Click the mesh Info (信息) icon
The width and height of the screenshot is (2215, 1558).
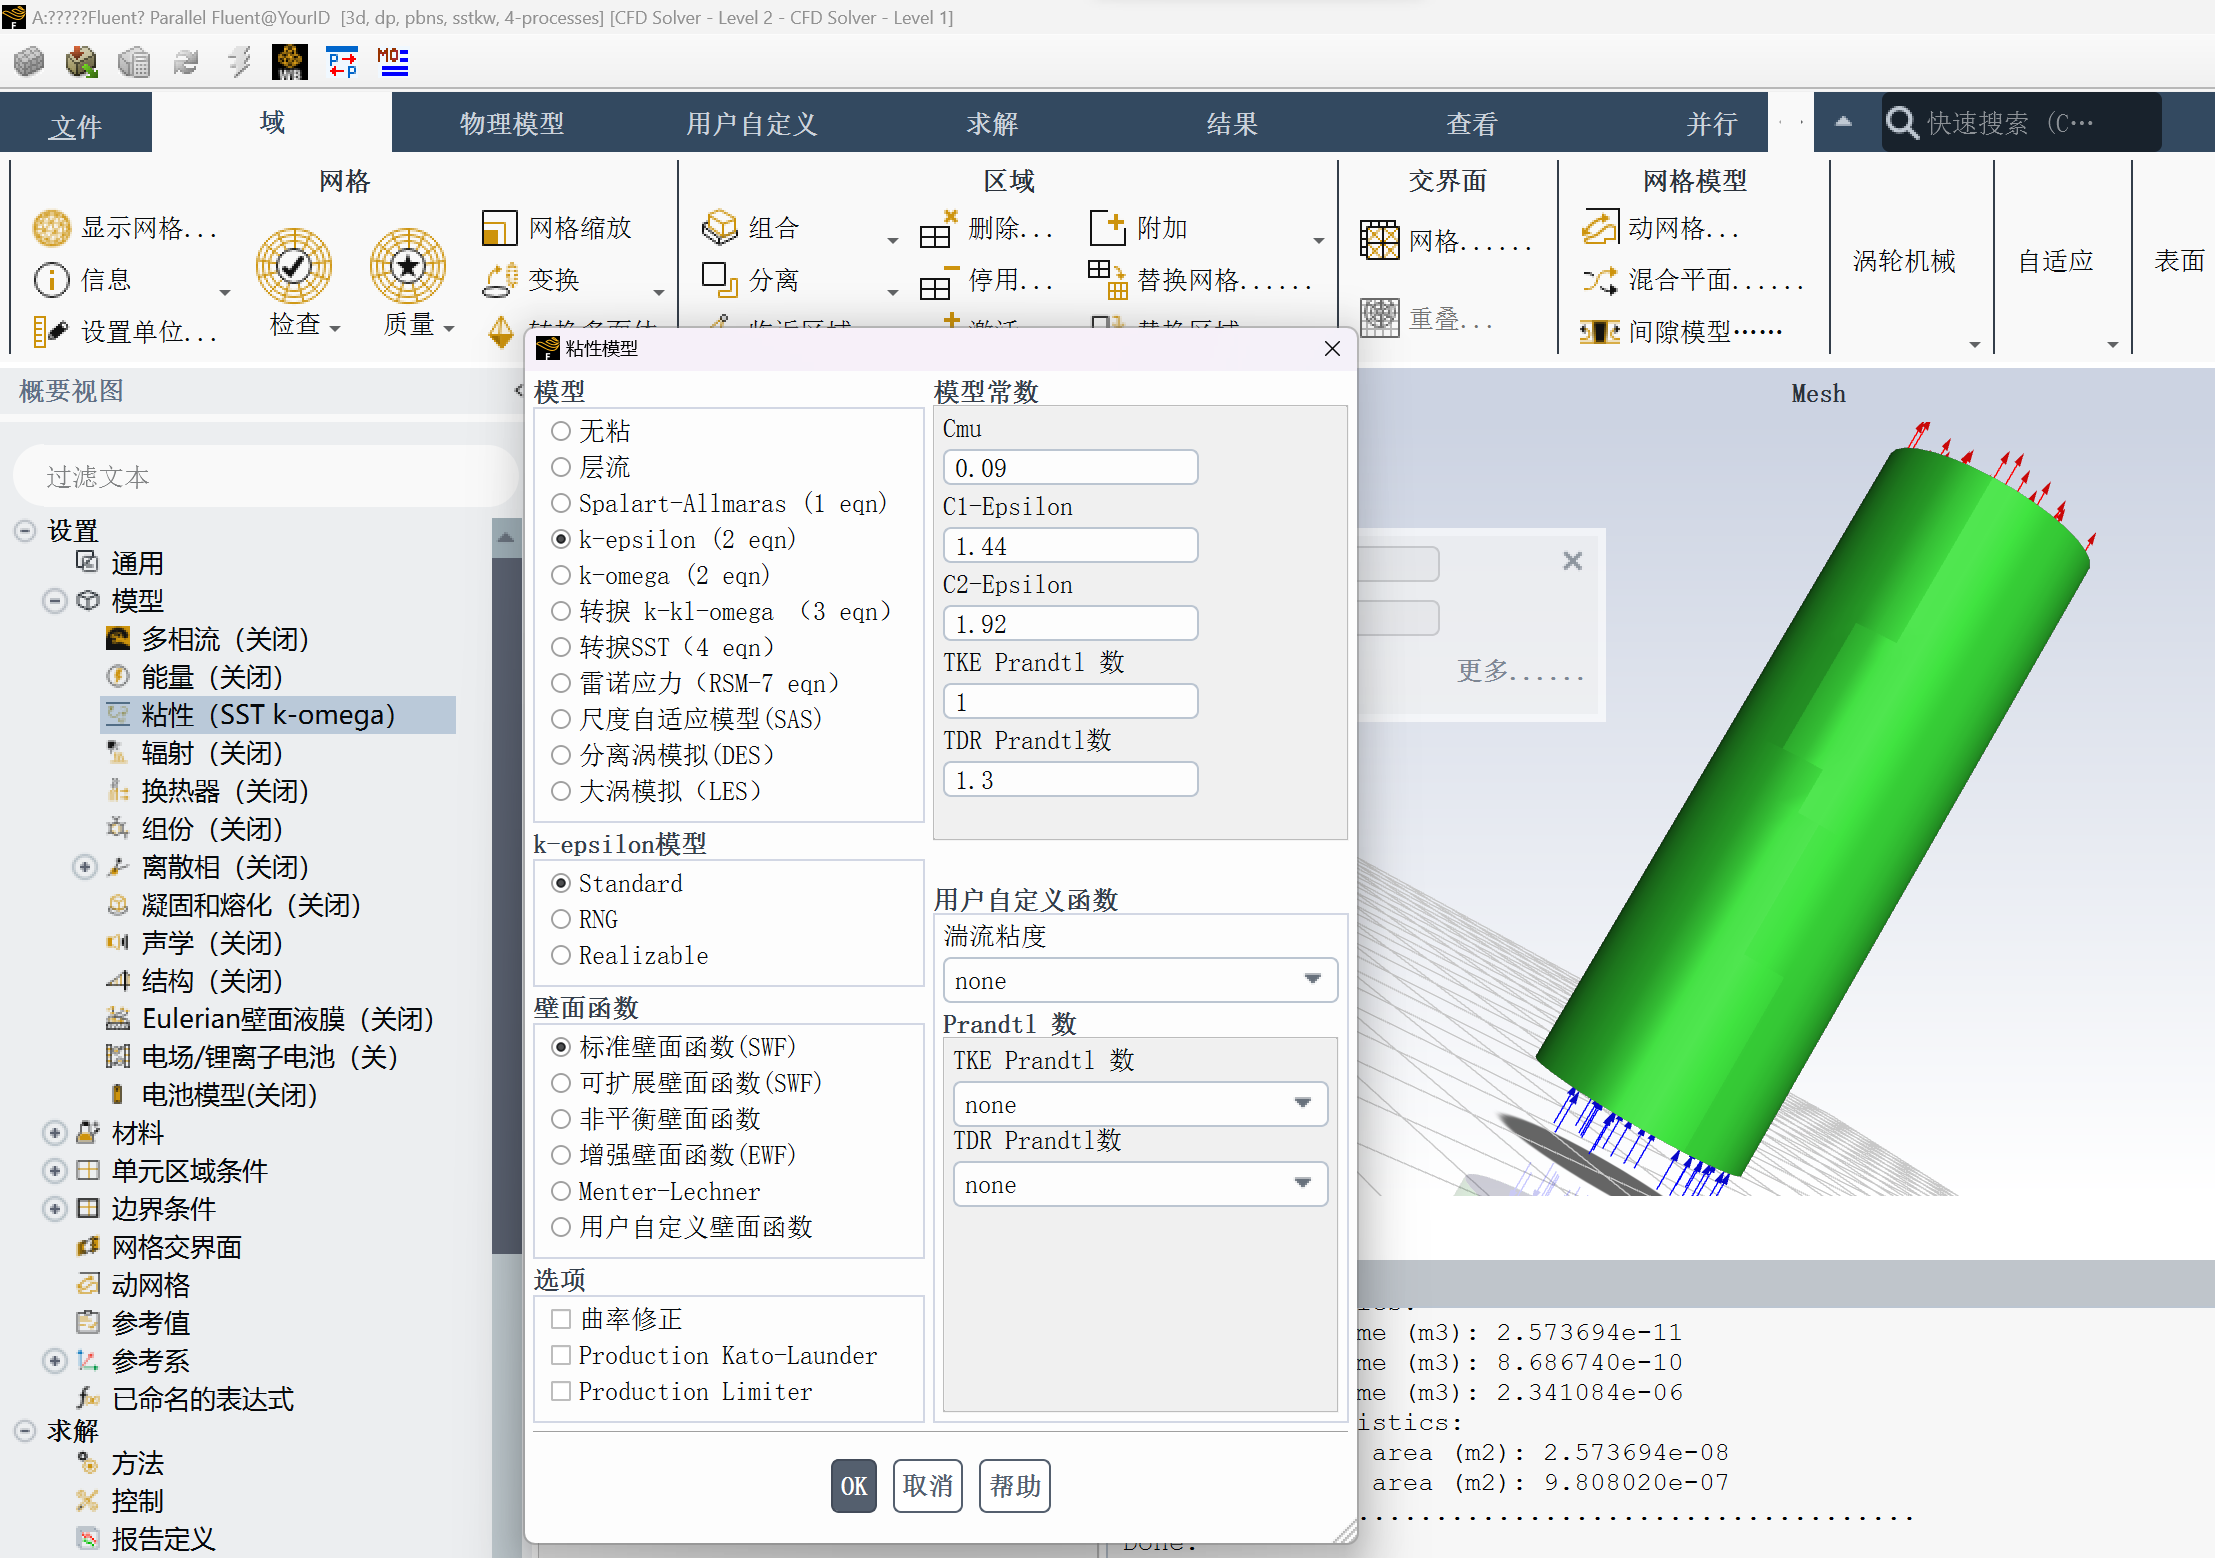(51, 280)
